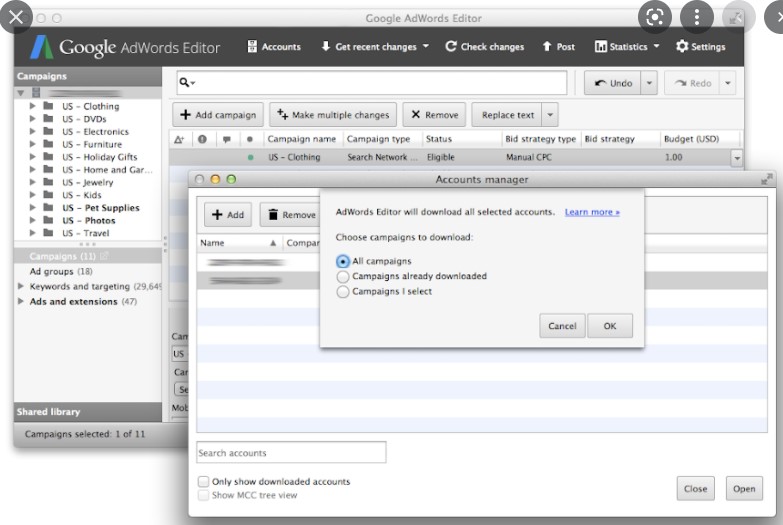The height and width of the screenshot is (525, 783).
Task: Select US - Jewelry campaign
Action: [x=87, y=182]
